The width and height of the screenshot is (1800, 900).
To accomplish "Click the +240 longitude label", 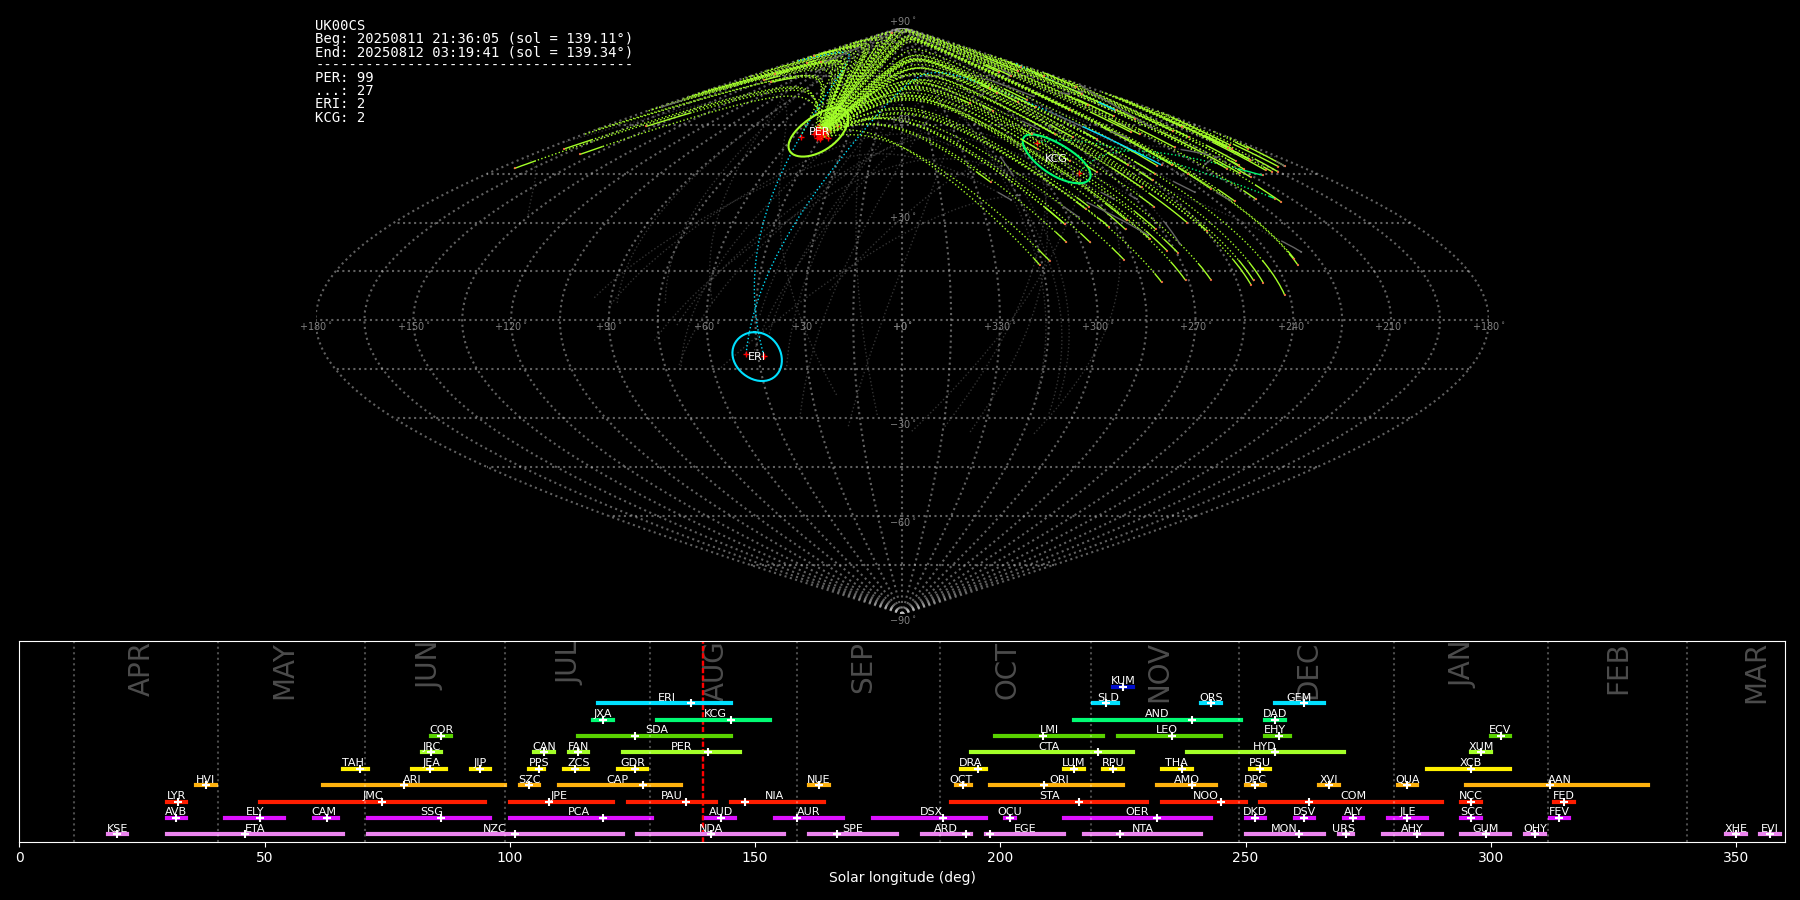I will [1291, 327].
